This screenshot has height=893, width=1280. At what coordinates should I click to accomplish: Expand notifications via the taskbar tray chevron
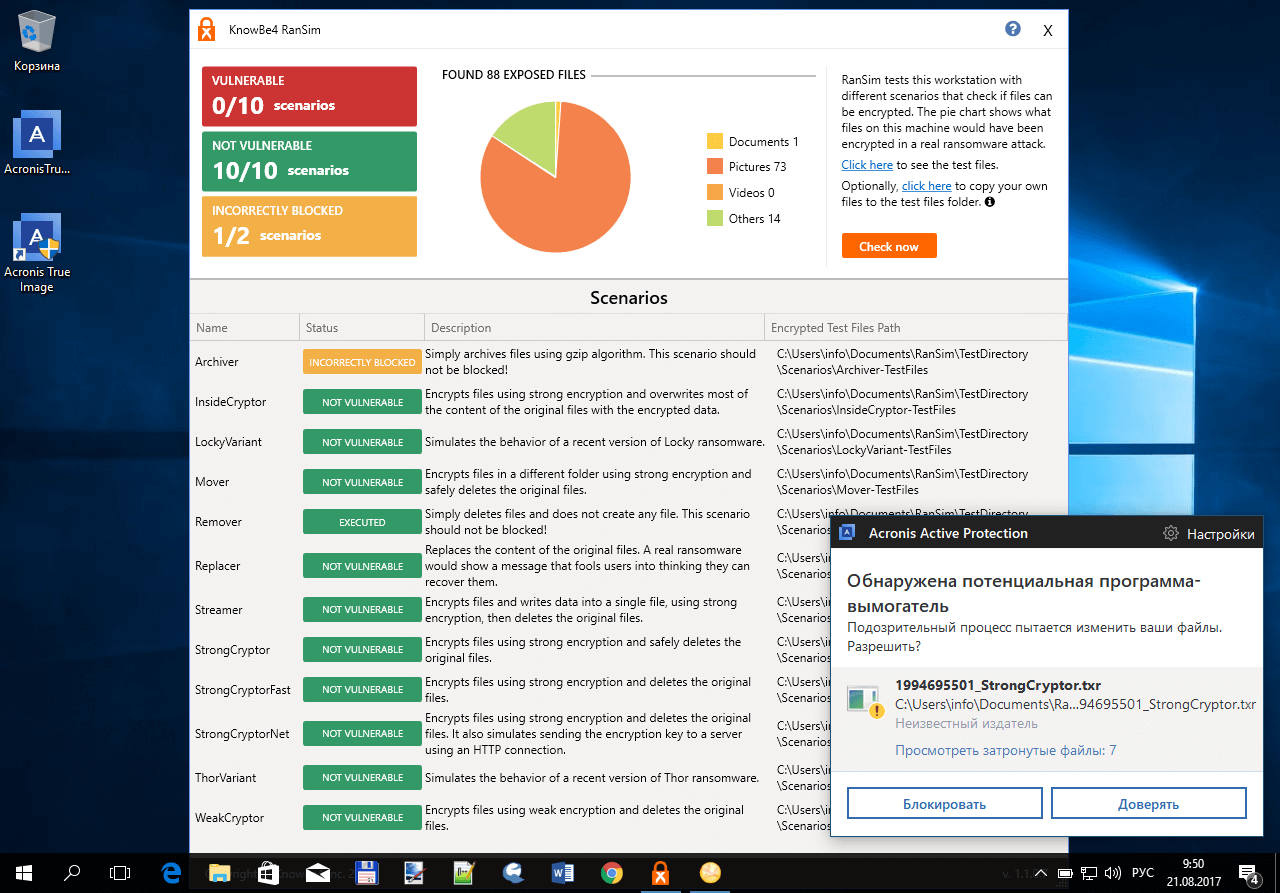1040,872
